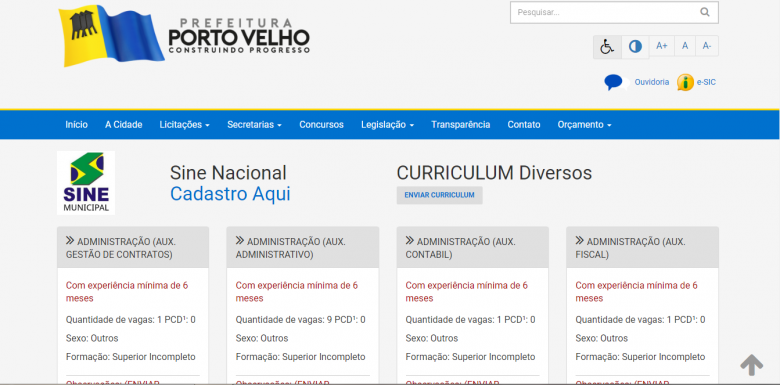This screenshot has width=780, height=385.
Task: Click Formação text in Aux. Contabil card
Action: point(470,357)
